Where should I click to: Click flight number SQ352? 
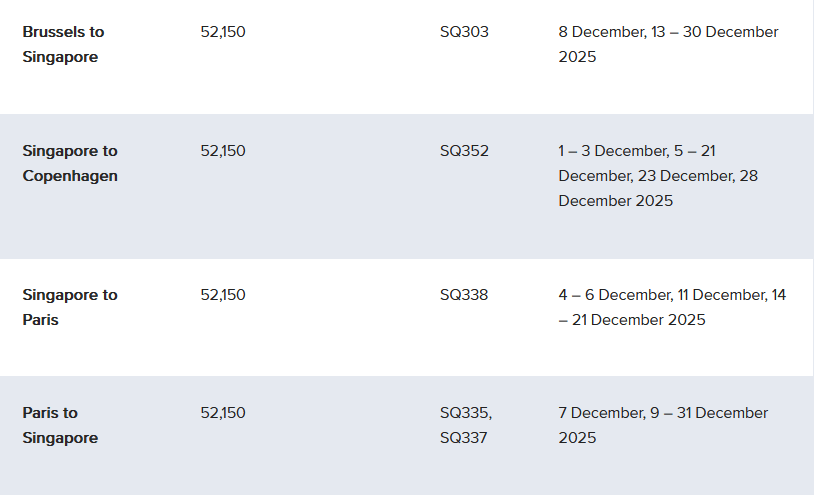pyautogui.click(x=464, y=151)
